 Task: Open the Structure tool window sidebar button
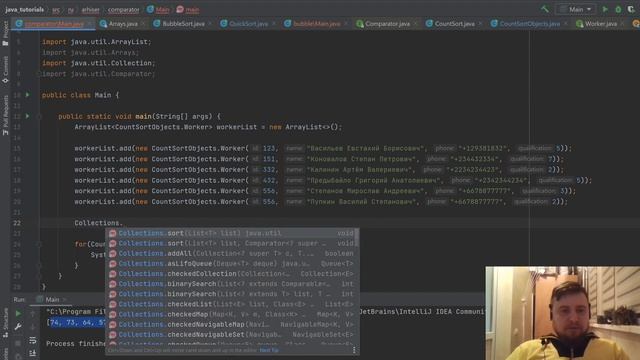click(x=5, y=322)
